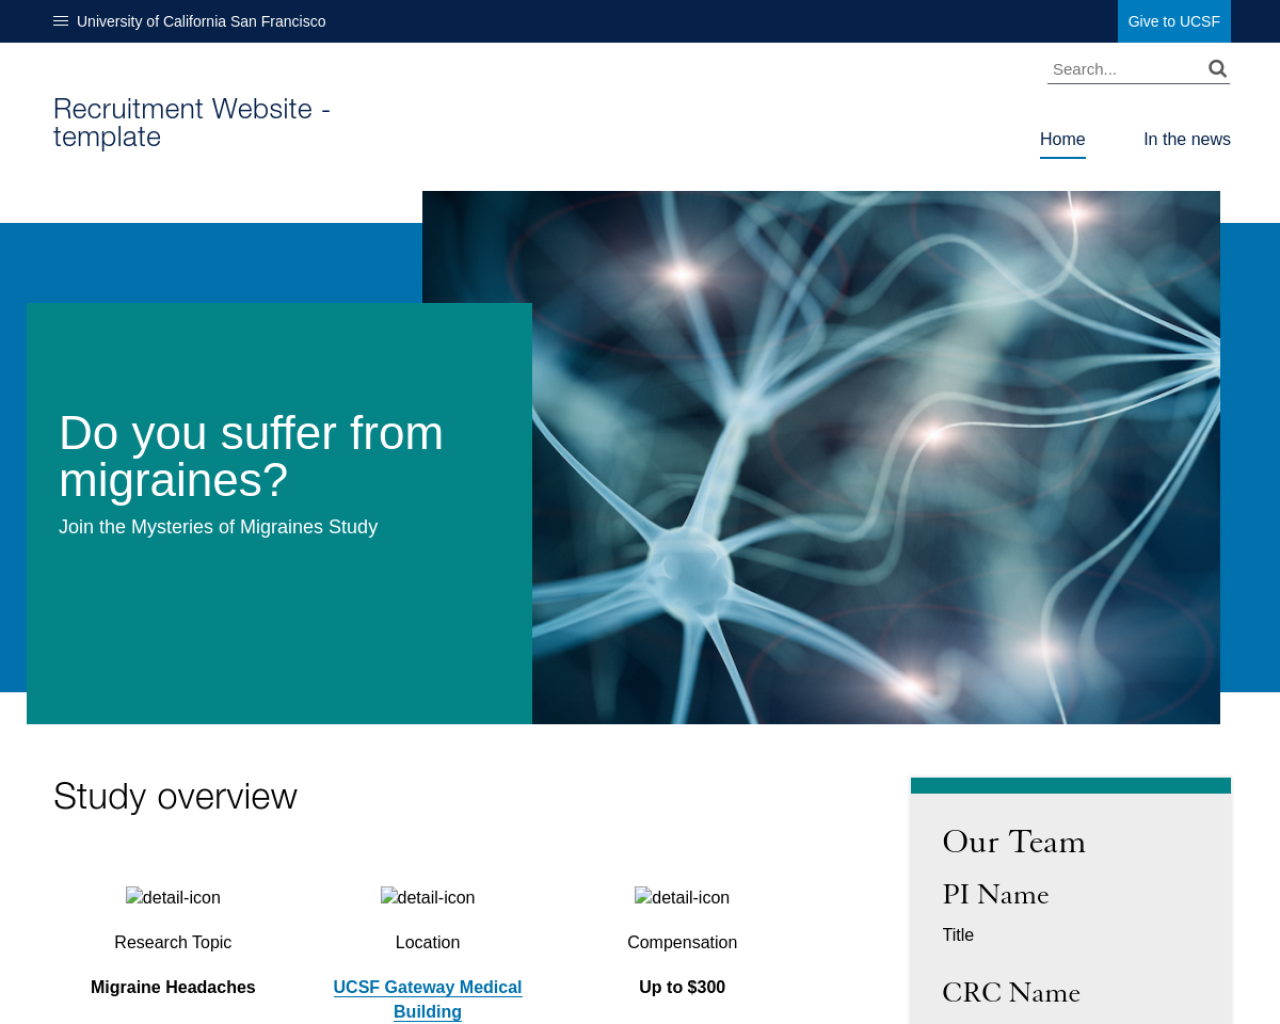
Task: Click the Title text under PI Name
Action: 958,935
